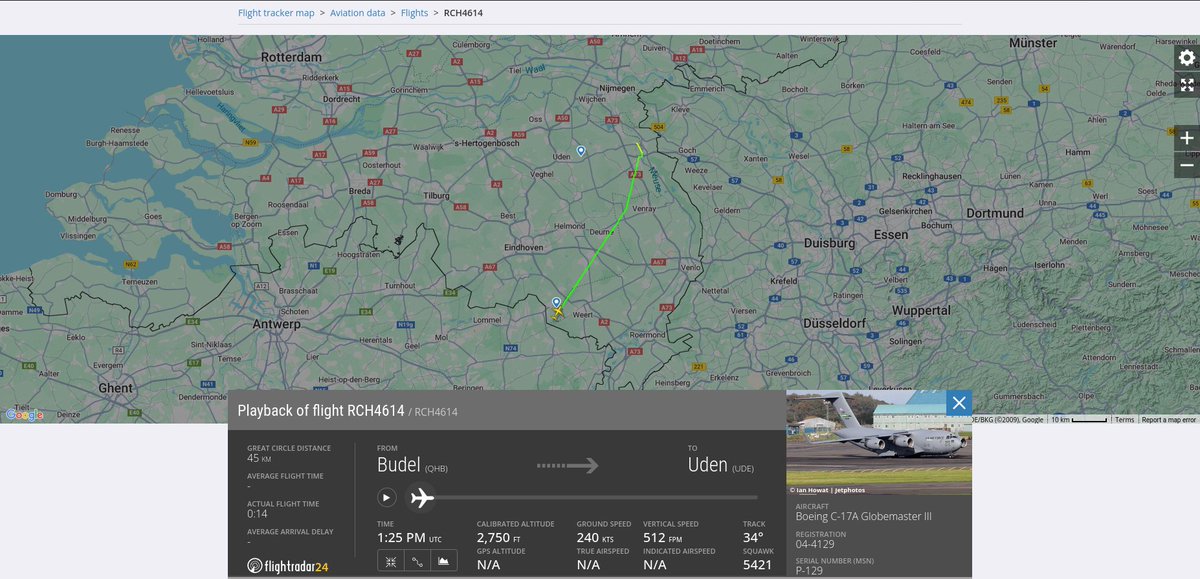Click the 10 km map scale
The height and width of the screenshot is (579, 1200).
click(x=1079, y=420)
